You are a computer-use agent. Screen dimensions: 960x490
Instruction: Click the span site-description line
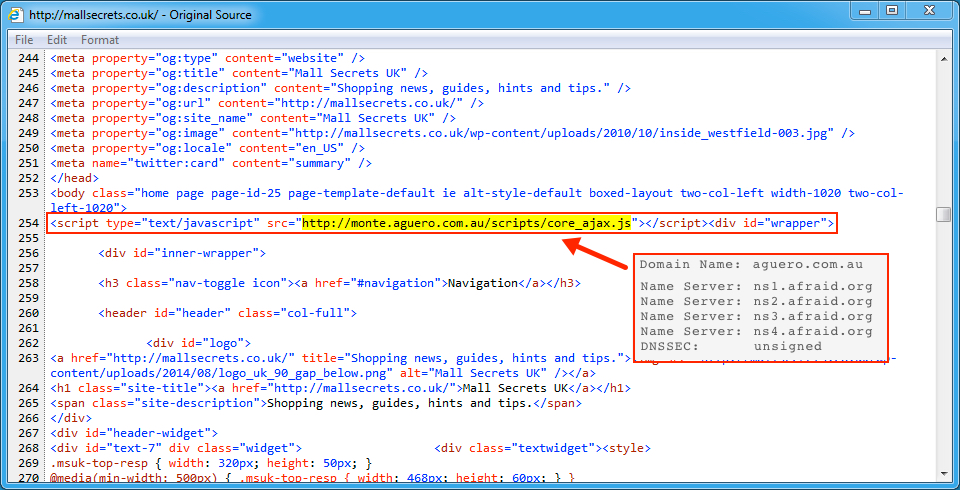pos(316,403)
